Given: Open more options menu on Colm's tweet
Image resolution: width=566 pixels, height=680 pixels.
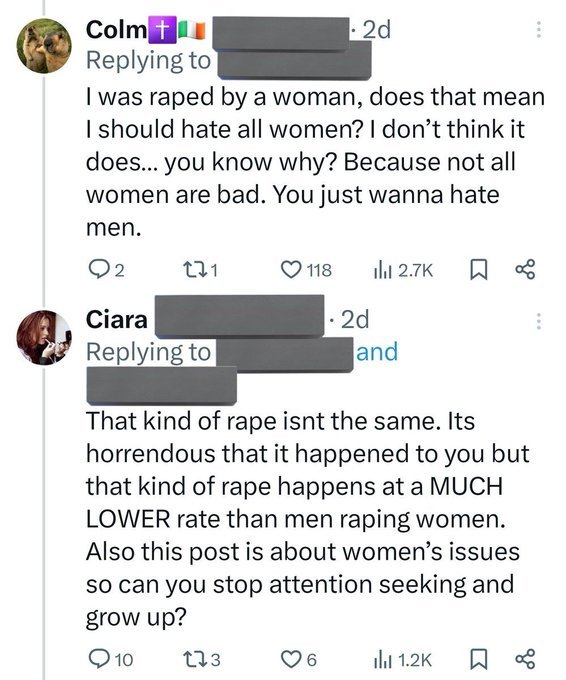Looking at the screenshot, I should [x=538, y=29].
